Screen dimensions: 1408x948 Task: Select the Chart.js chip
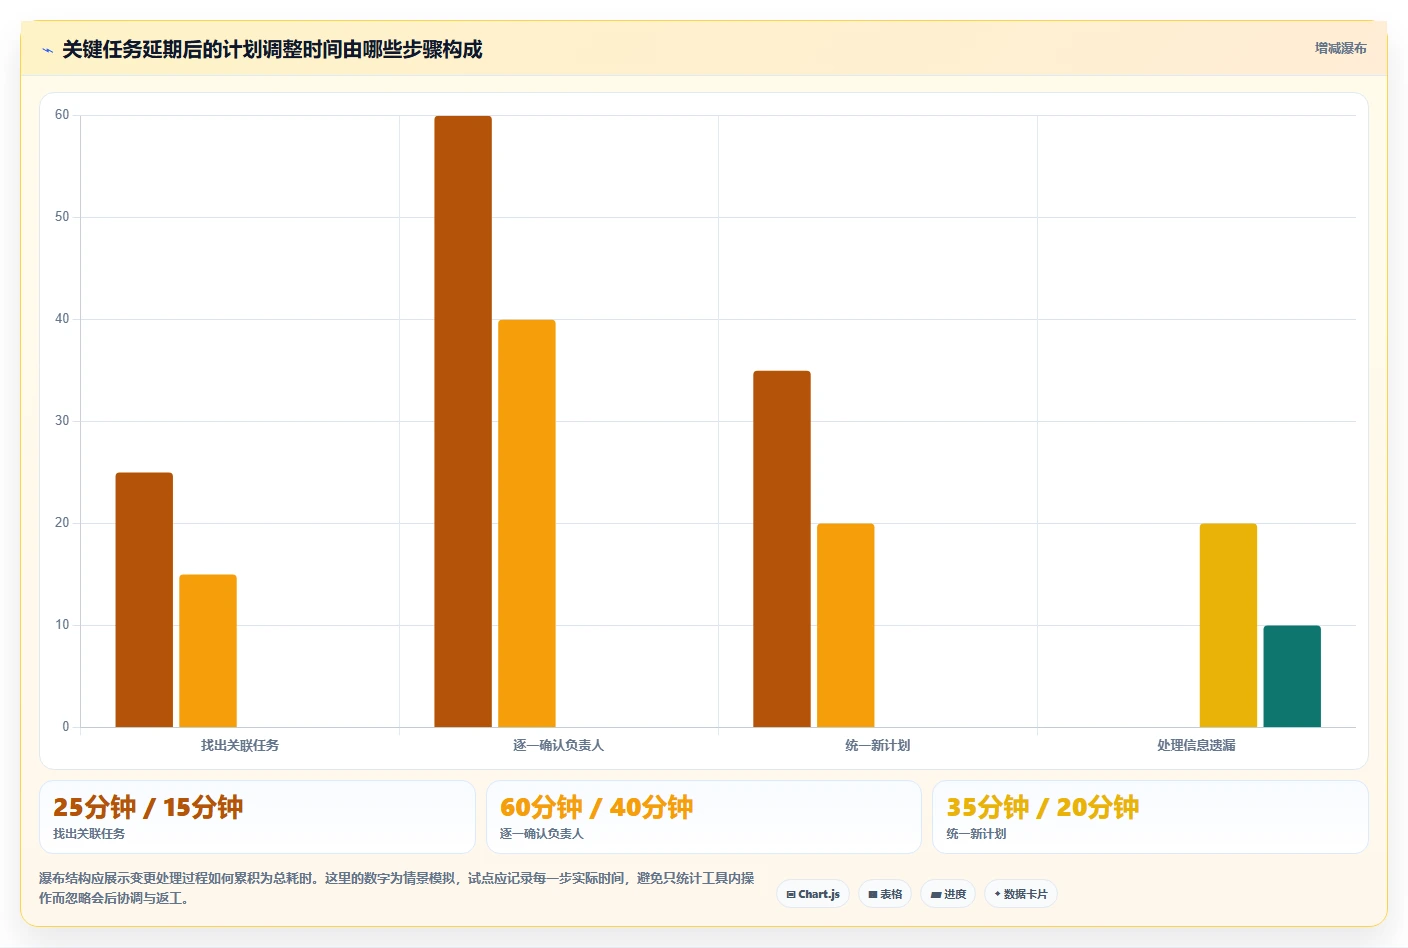[813, 894]
